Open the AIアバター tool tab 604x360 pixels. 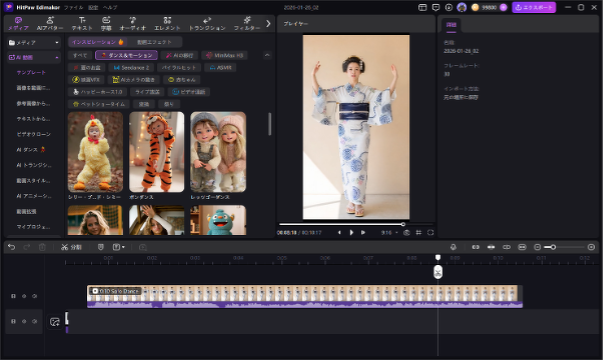click(50, 23)
